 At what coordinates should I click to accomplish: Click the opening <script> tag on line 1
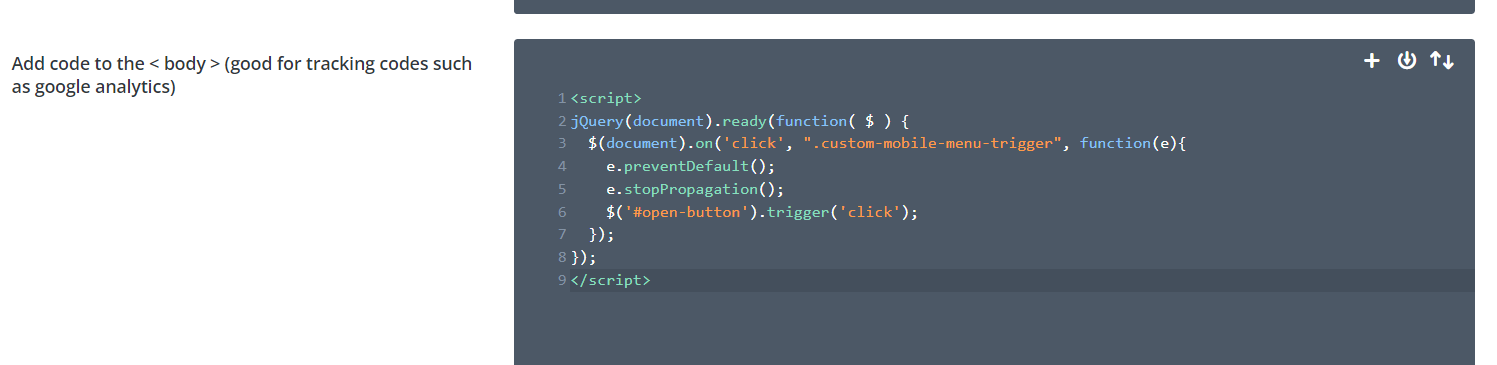coord(606,98)
